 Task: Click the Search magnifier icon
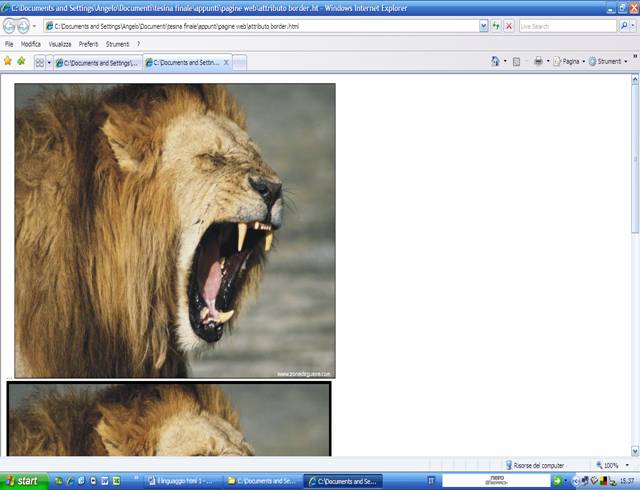click(624, 26)
